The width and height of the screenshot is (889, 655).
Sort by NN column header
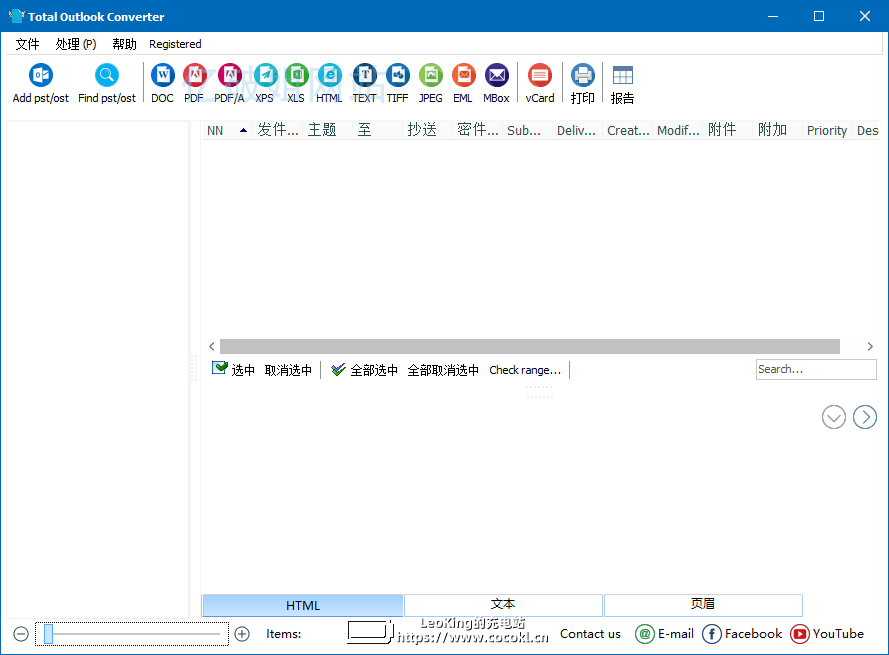(227, 130)
